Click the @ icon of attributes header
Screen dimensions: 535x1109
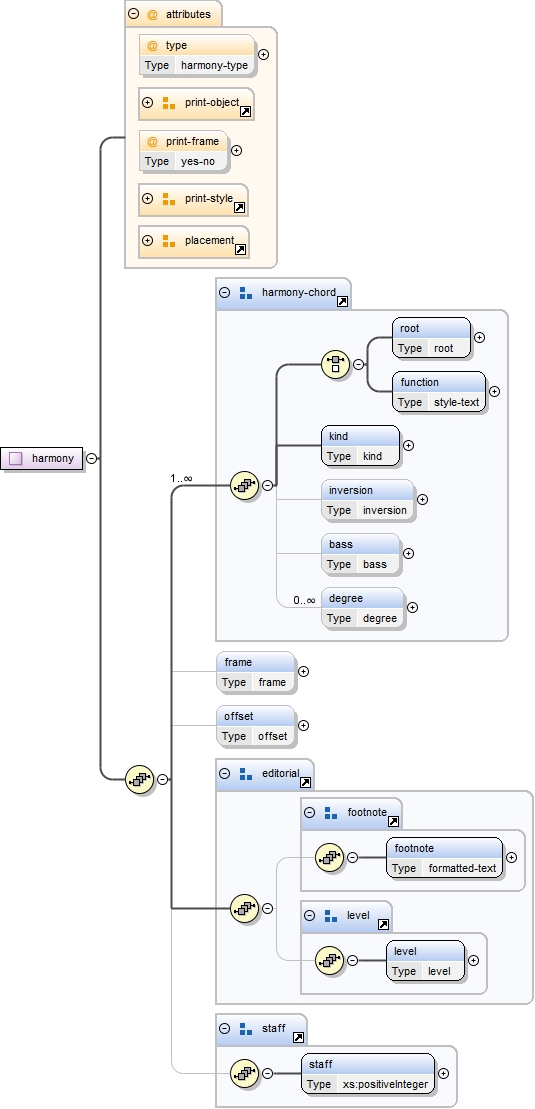152,14
